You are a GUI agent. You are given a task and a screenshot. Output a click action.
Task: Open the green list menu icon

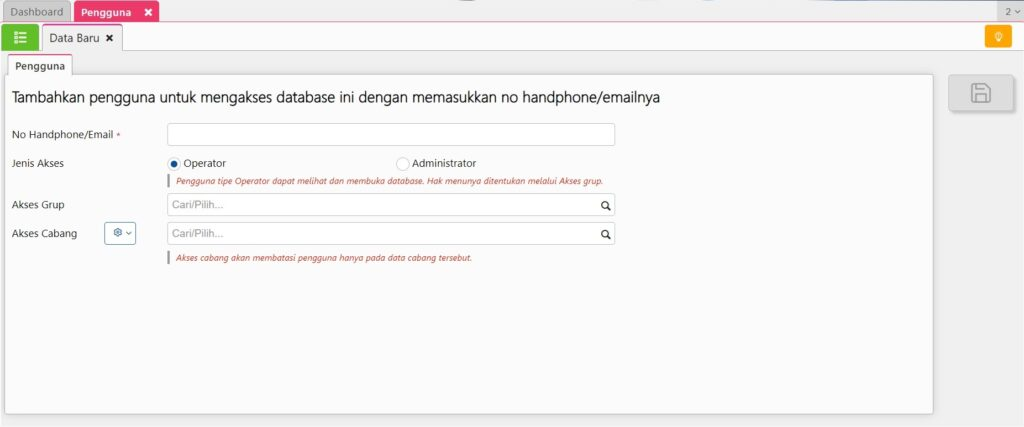pyautogui.click(x=20, y=37)
